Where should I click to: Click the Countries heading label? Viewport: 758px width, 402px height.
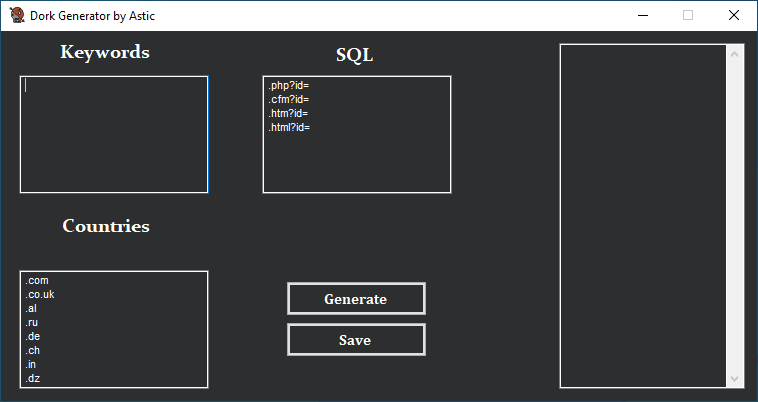coord(106,226)
